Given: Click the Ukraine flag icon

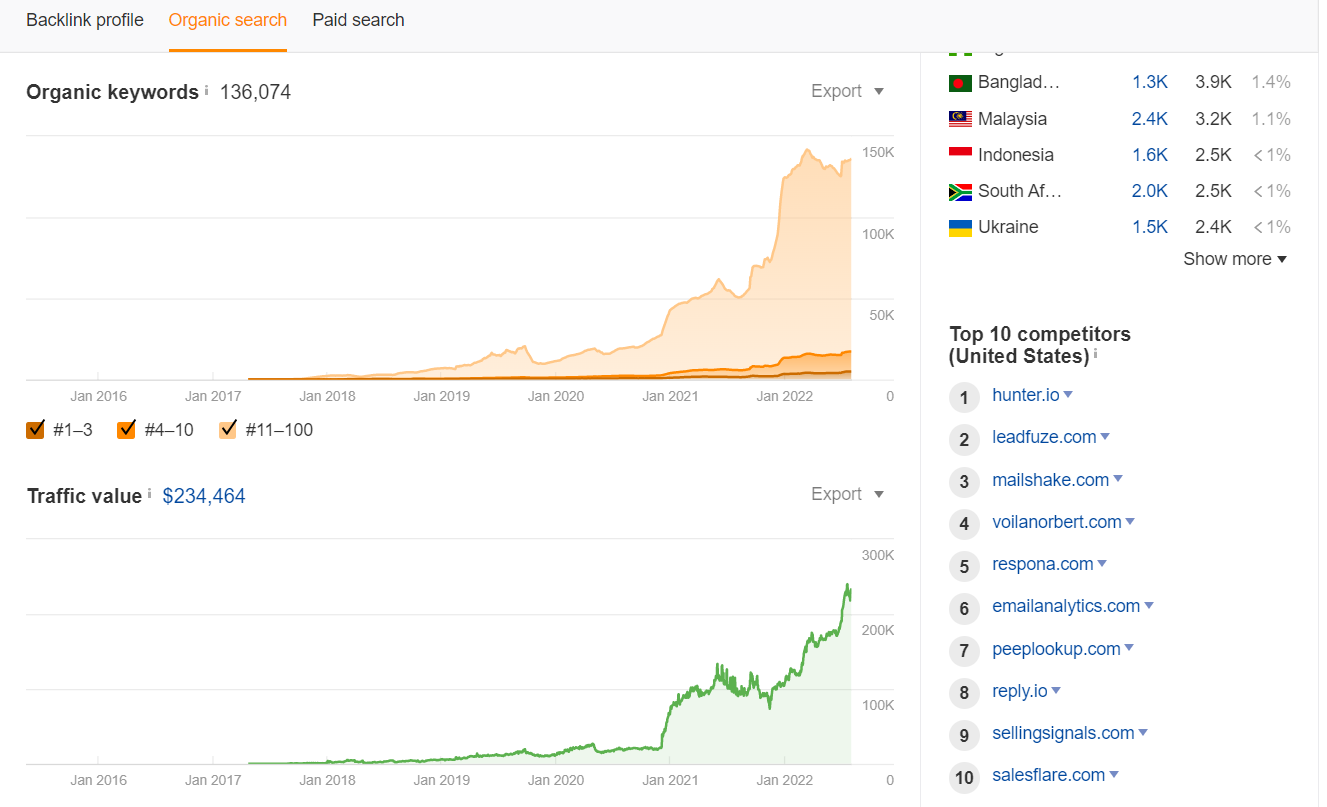Looking at the screenshot, I should click(960, 227).
